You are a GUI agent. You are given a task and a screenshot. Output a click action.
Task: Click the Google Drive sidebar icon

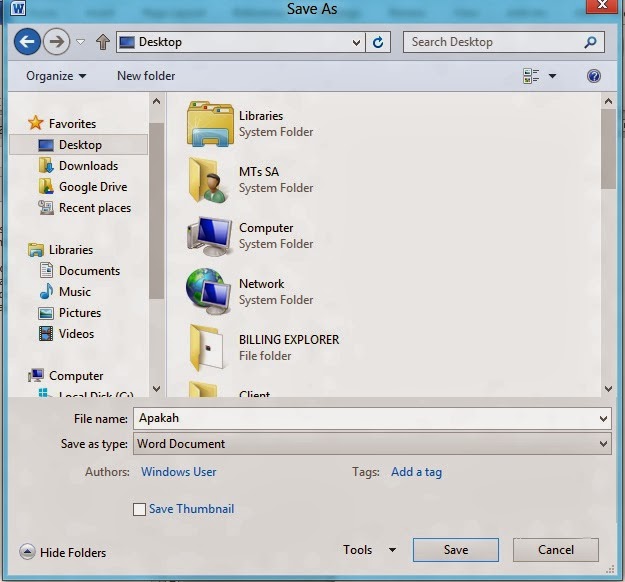pos(46,187)
